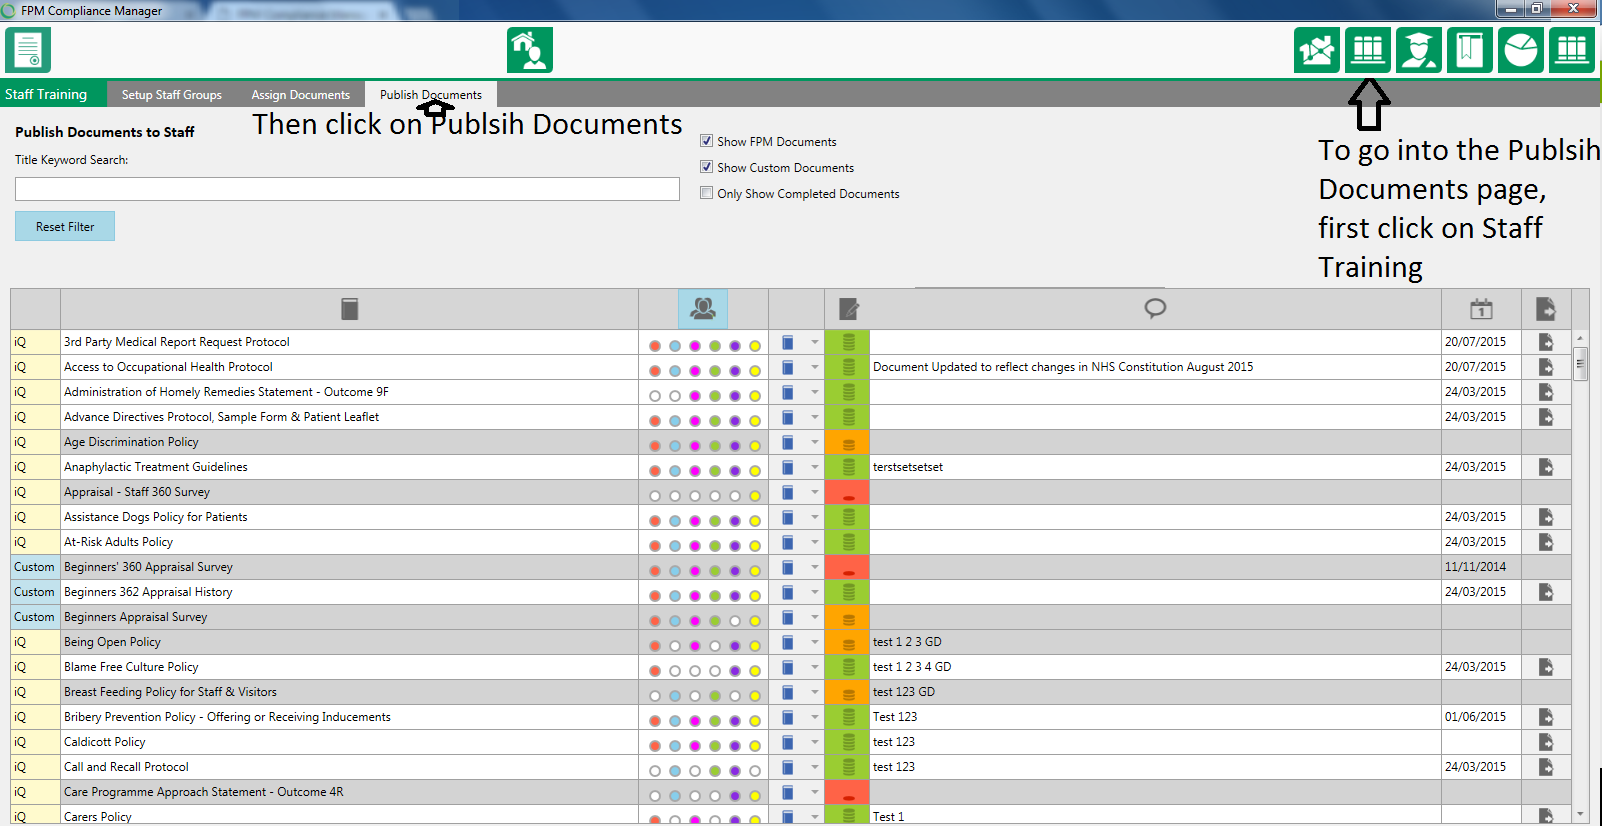Open dropdown for At-Risk Adults Policy row
This screenshot has width=1602, height=826.
pos(814,542)
